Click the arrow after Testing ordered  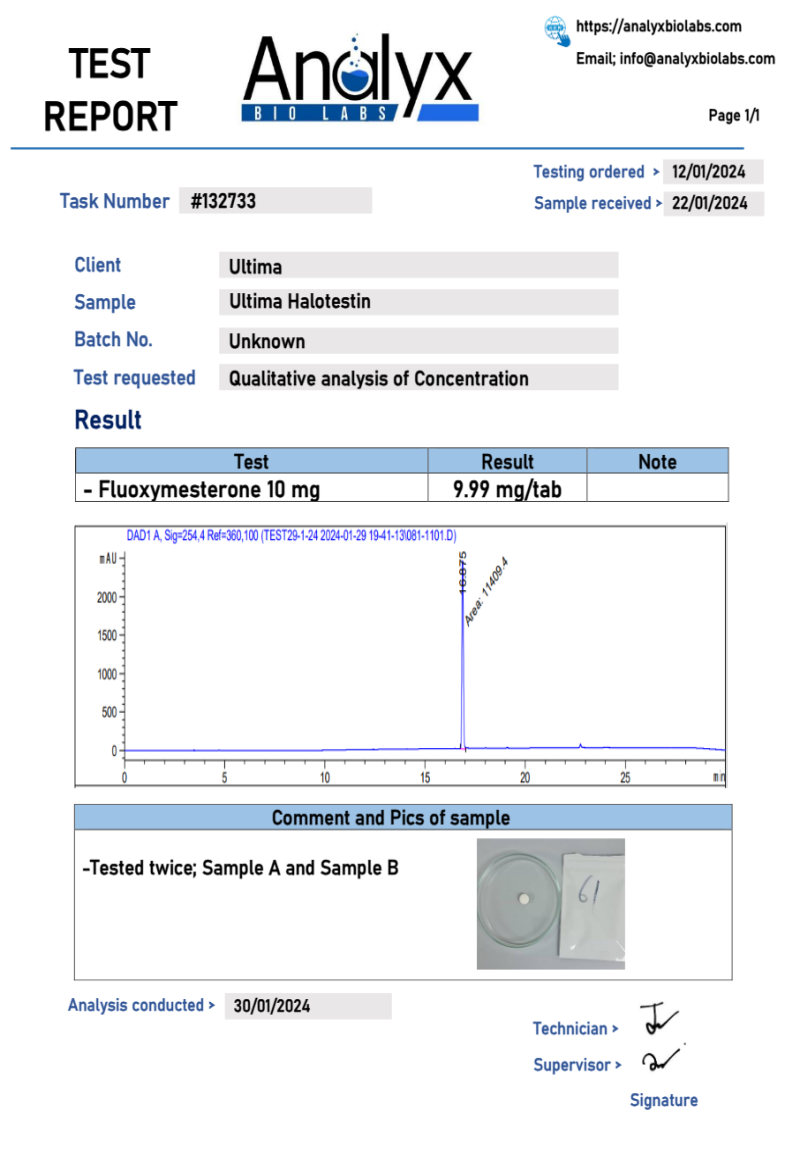click(655, 172)
